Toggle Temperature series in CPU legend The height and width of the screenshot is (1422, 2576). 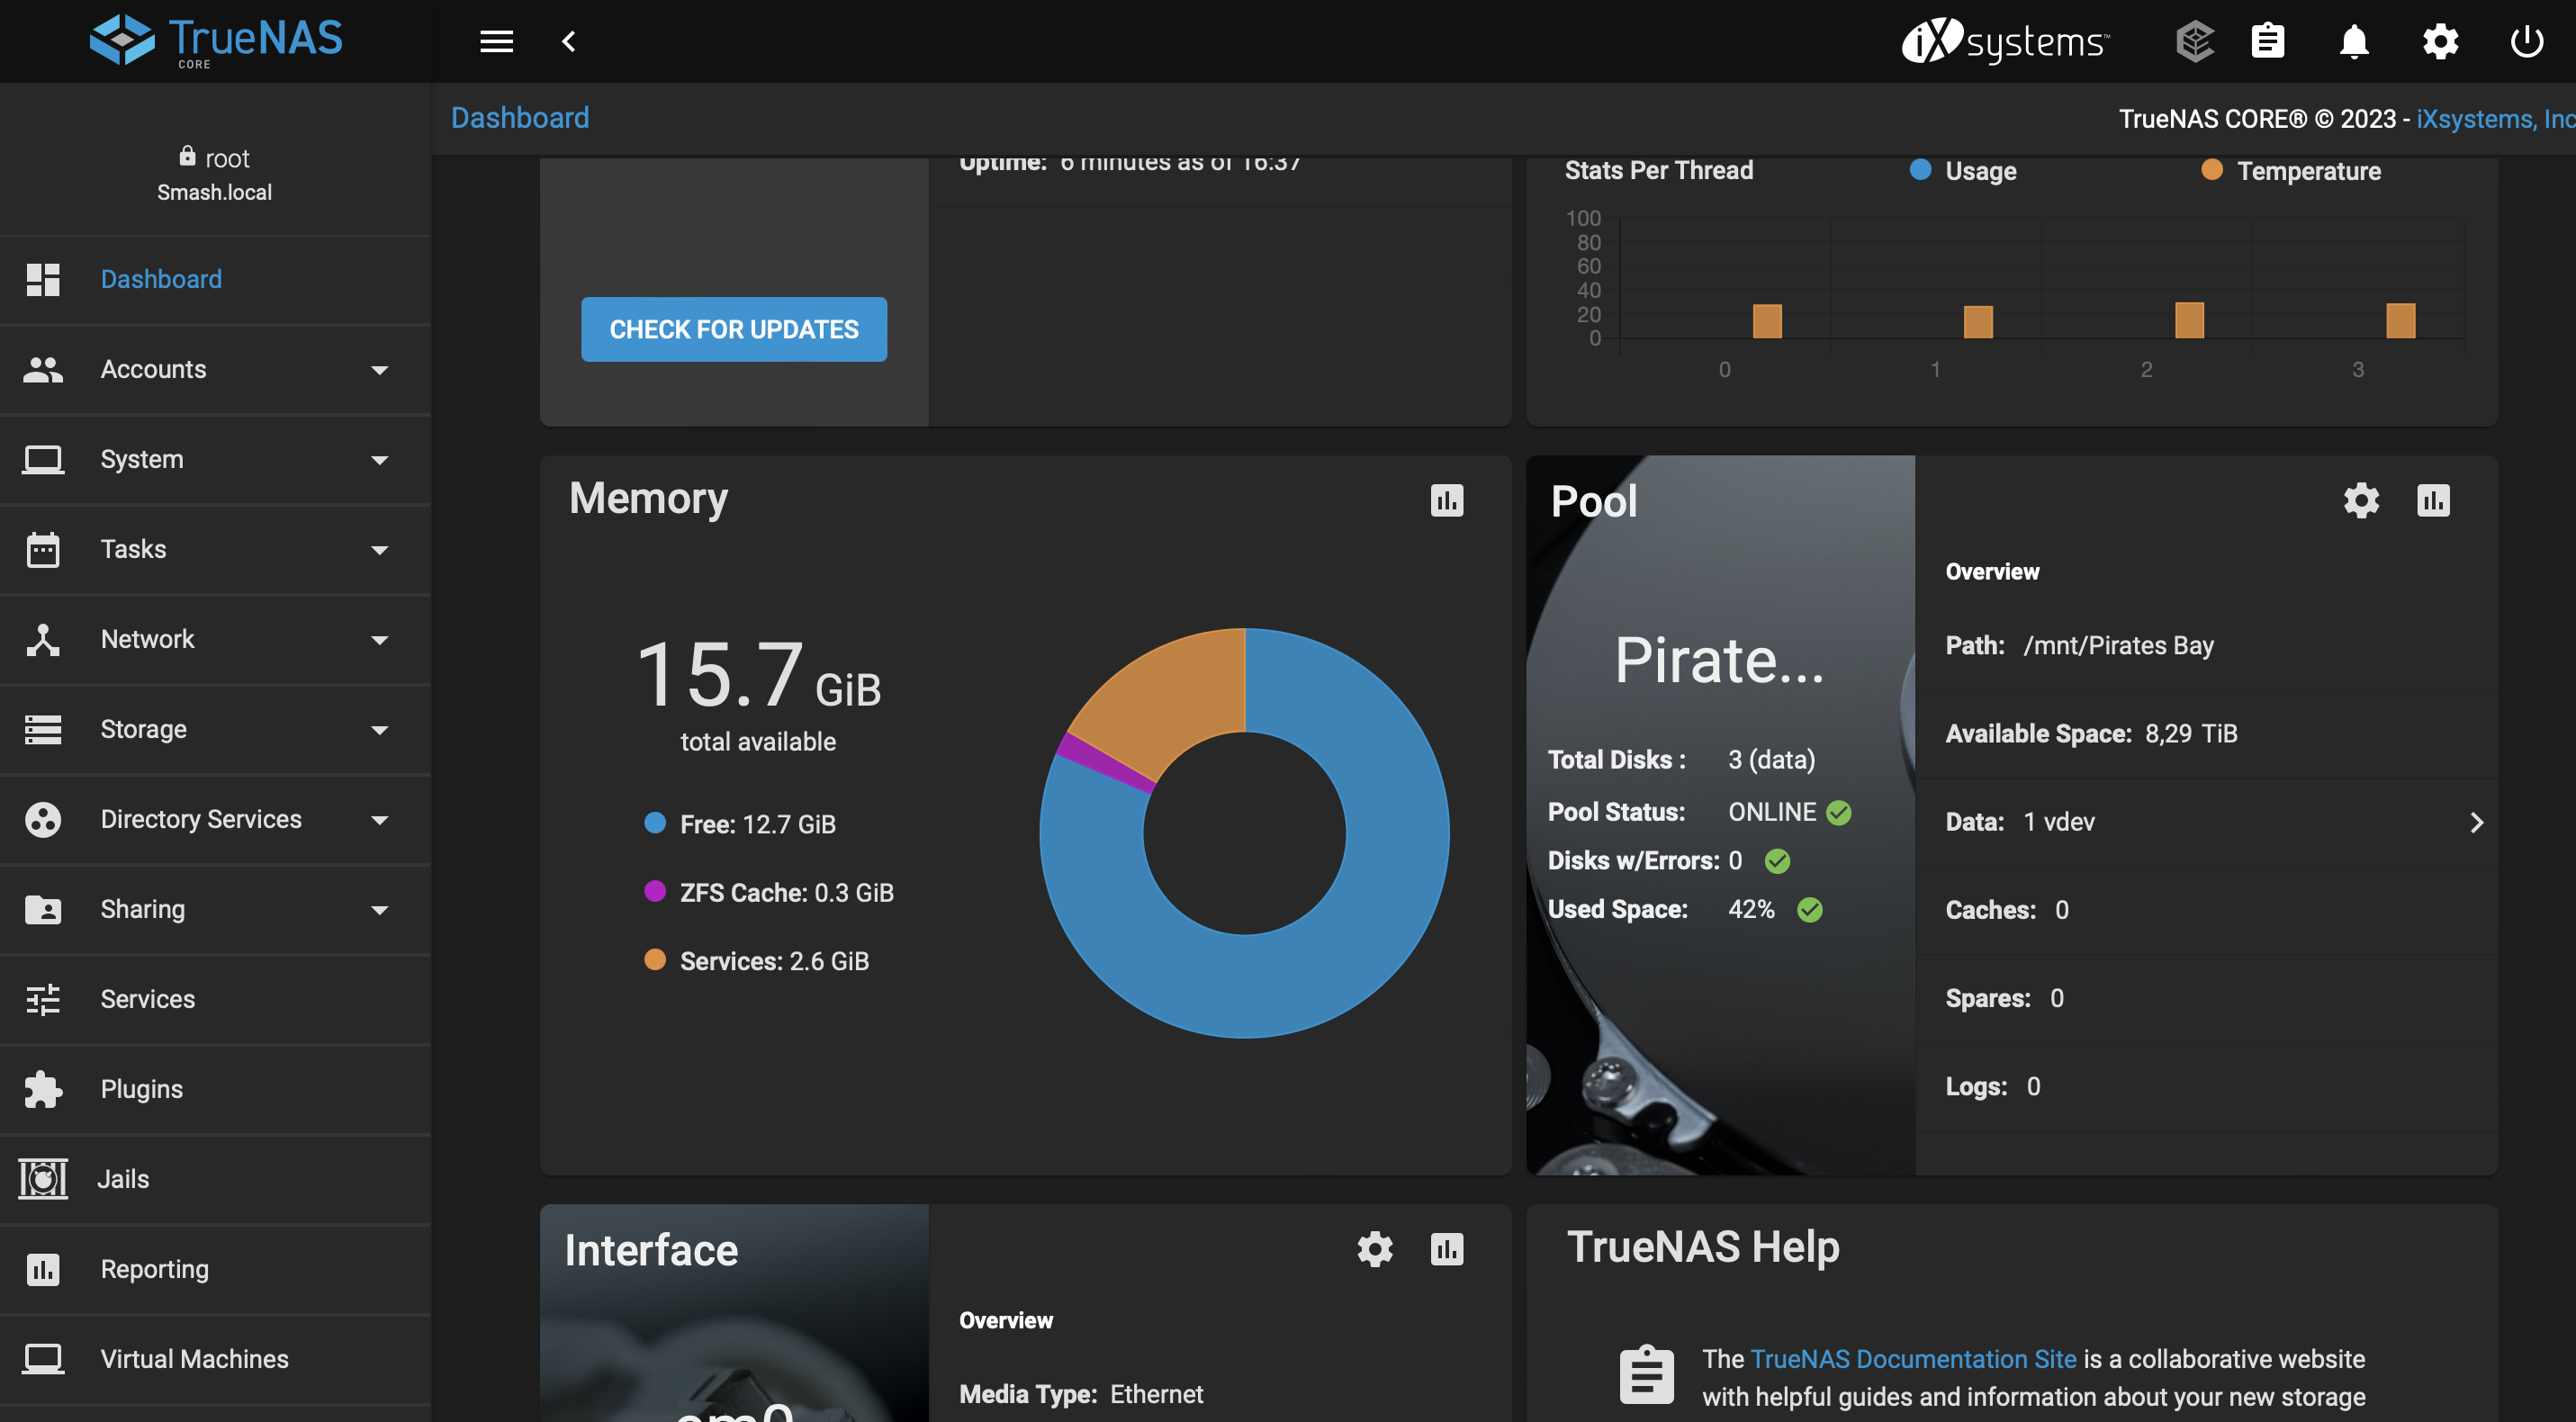[x=2308, y=171]
